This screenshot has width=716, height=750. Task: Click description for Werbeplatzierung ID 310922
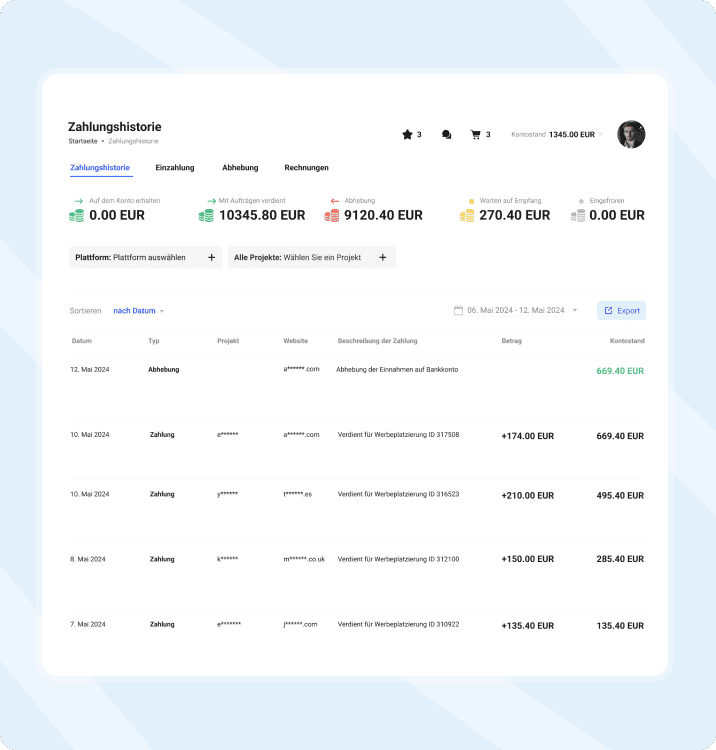click(x=398, y=624)
